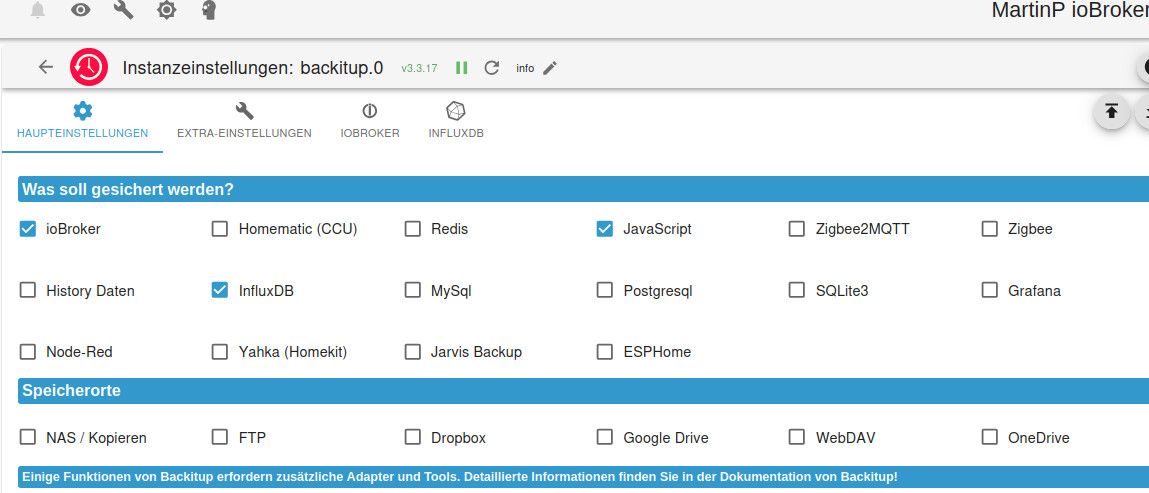Open the Extra-Einstellungen tab
1149x493 pixels.
[244, 121]
